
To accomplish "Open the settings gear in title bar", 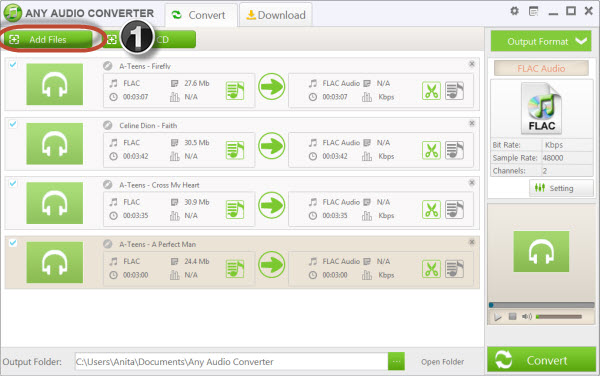I will tap(515, 11).
